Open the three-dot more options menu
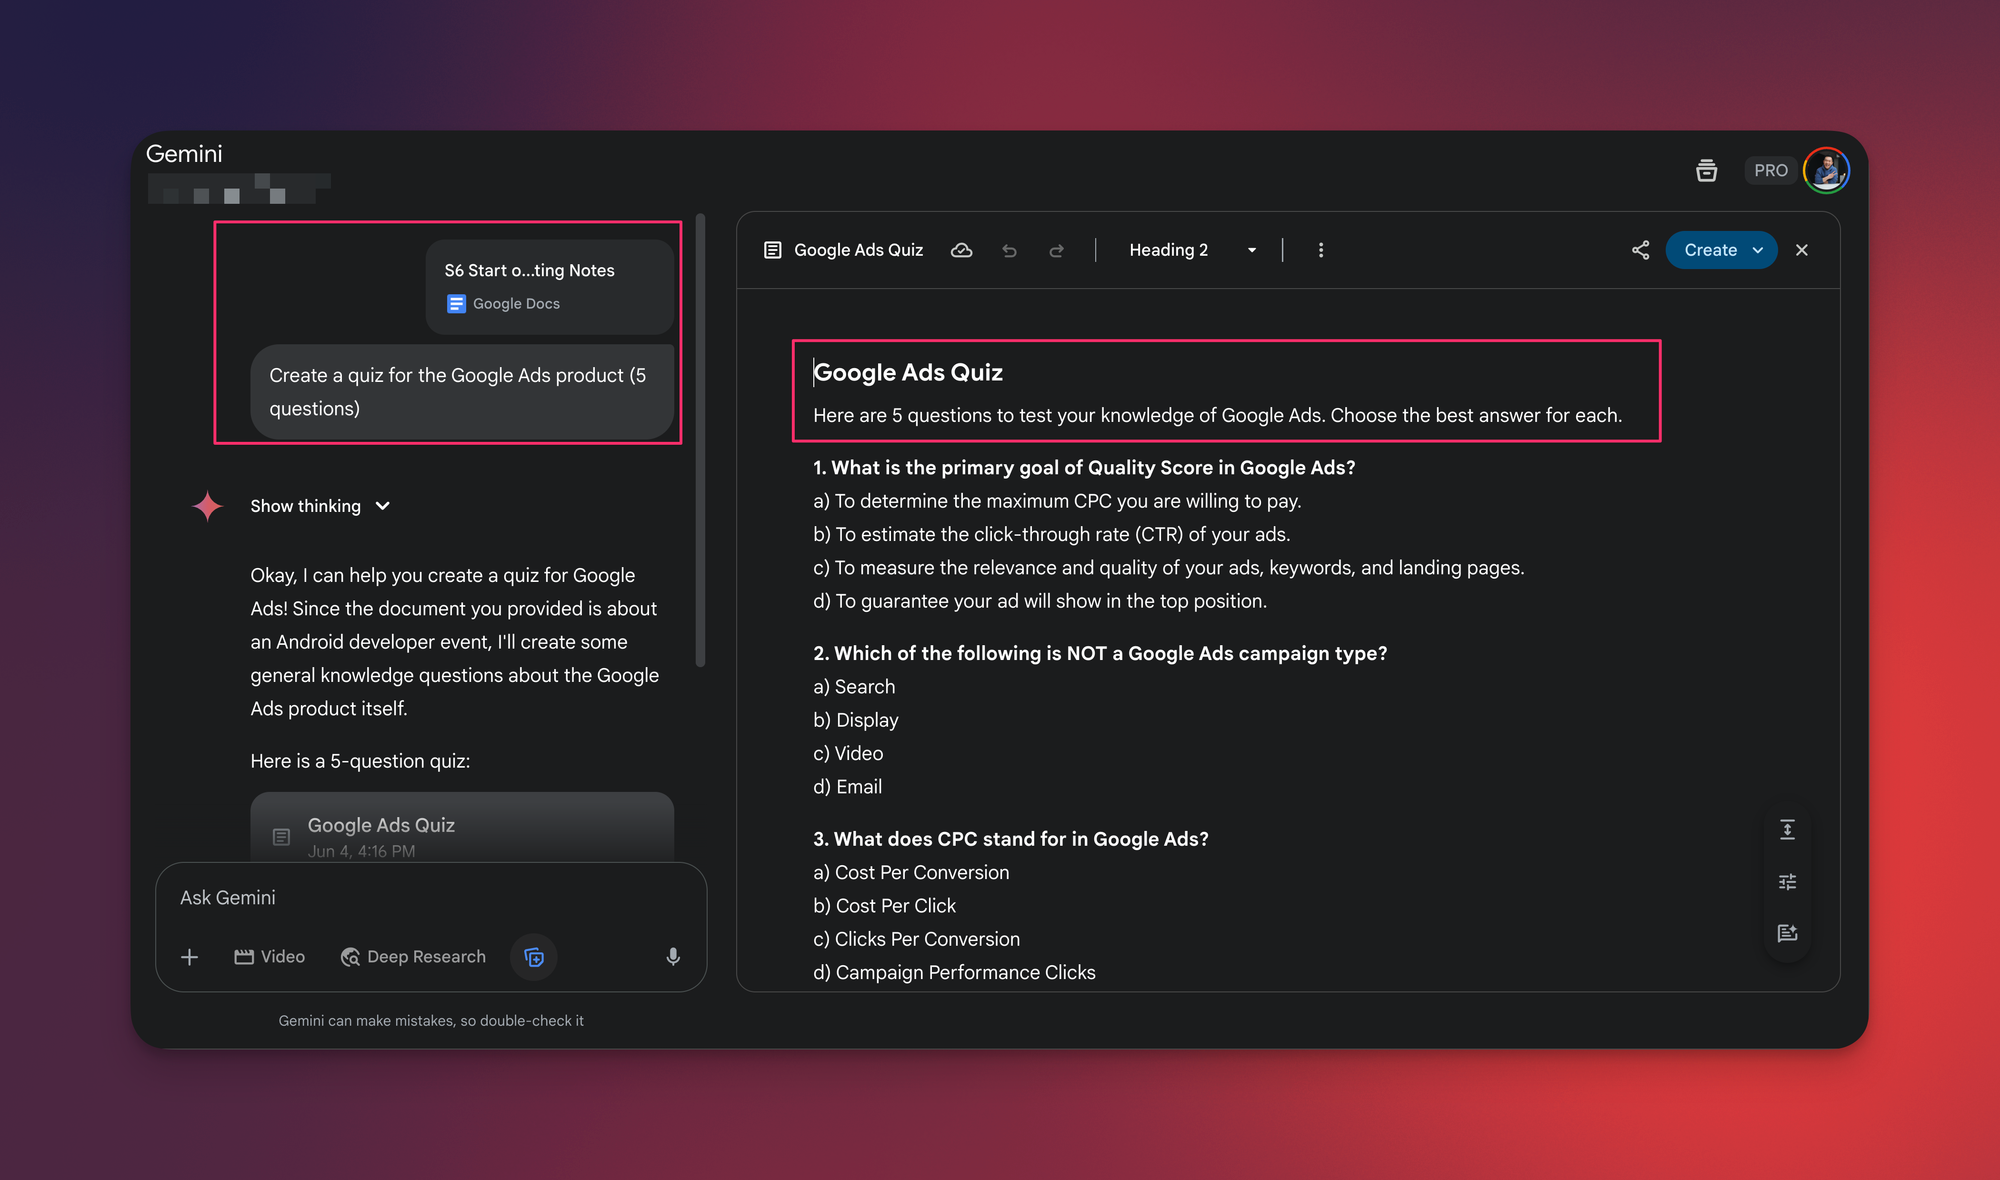The height and width of the screenshot is (1180, 2000). [x=1321, y=250]
